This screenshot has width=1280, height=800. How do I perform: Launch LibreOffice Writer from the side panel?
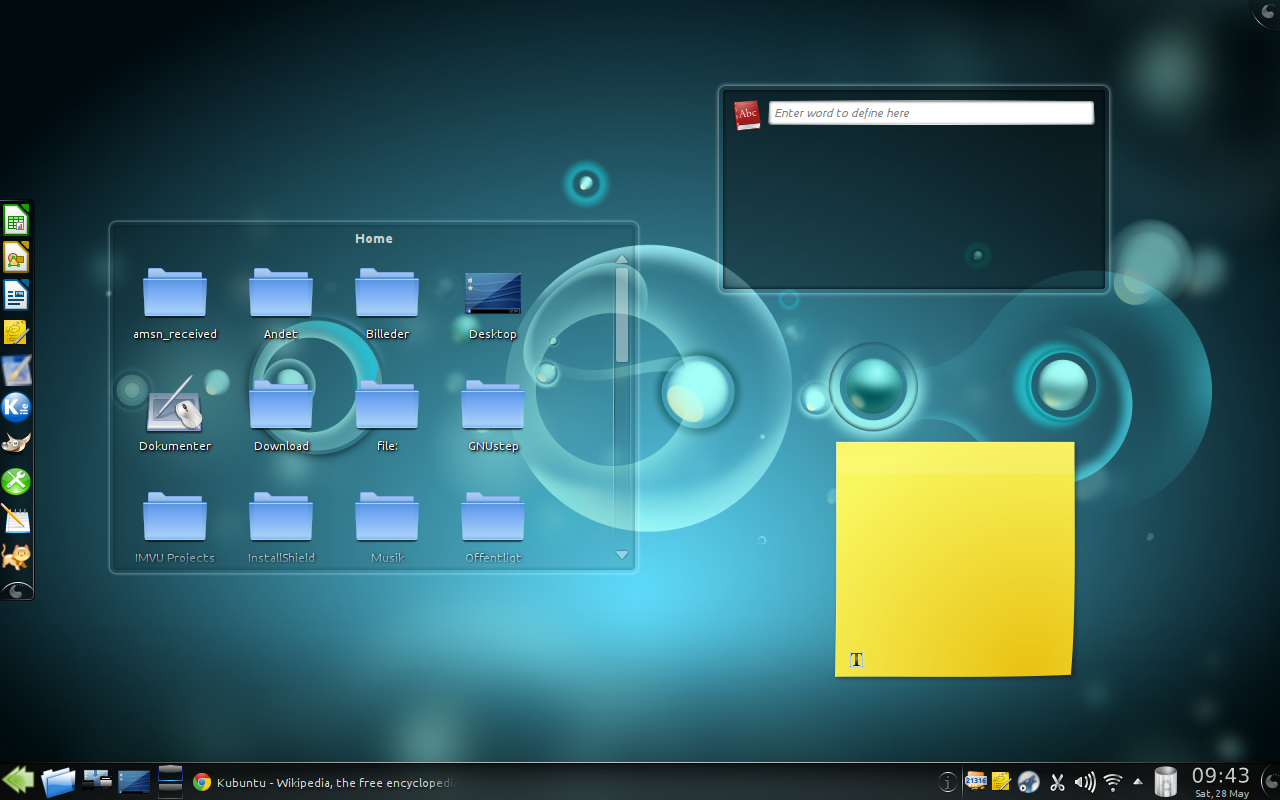point(16,296)
